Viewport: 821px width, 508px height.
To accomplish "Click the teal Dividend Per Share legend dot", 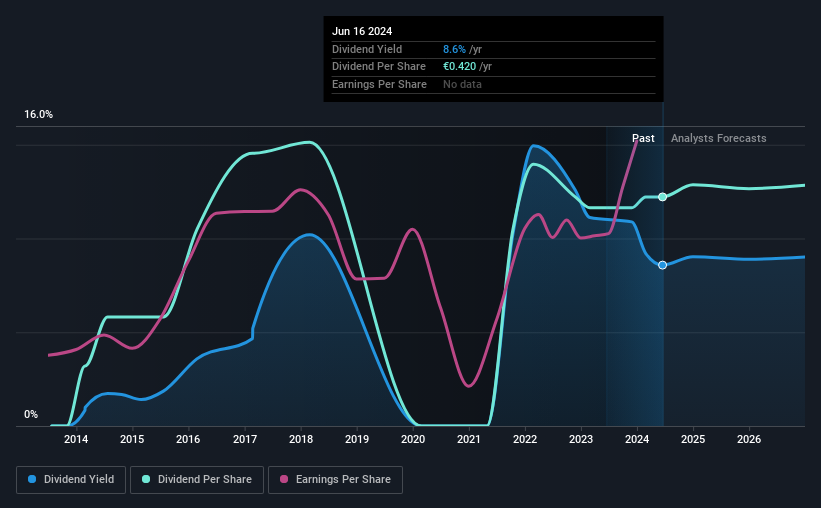I will (x=146, y=479).
